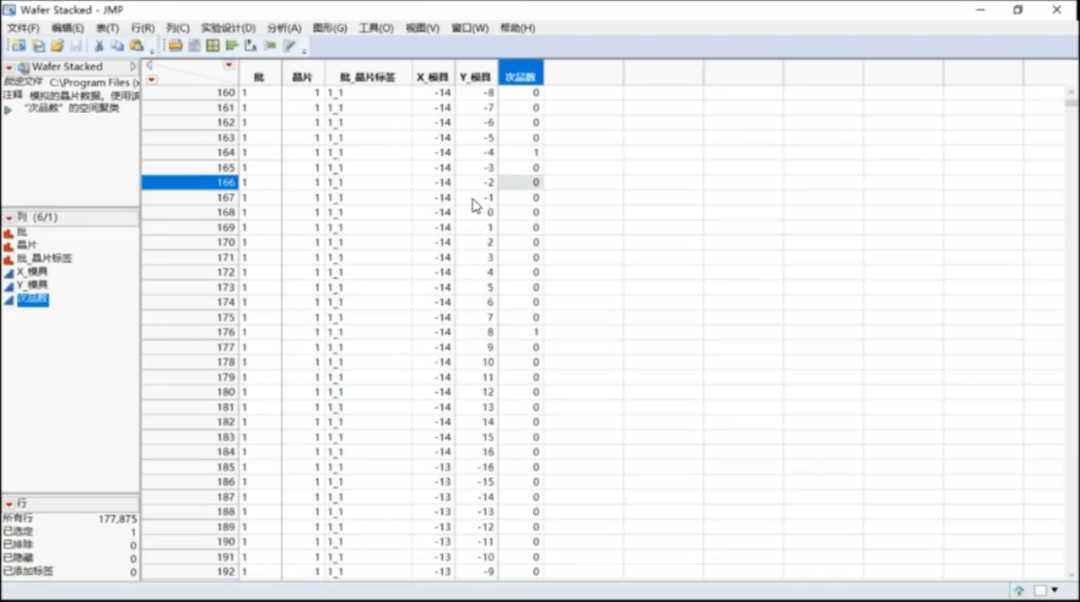Click the X_模具 column header
This screenshot has height=602, width=1080.
pyautogui.click(x=433, y=77)
